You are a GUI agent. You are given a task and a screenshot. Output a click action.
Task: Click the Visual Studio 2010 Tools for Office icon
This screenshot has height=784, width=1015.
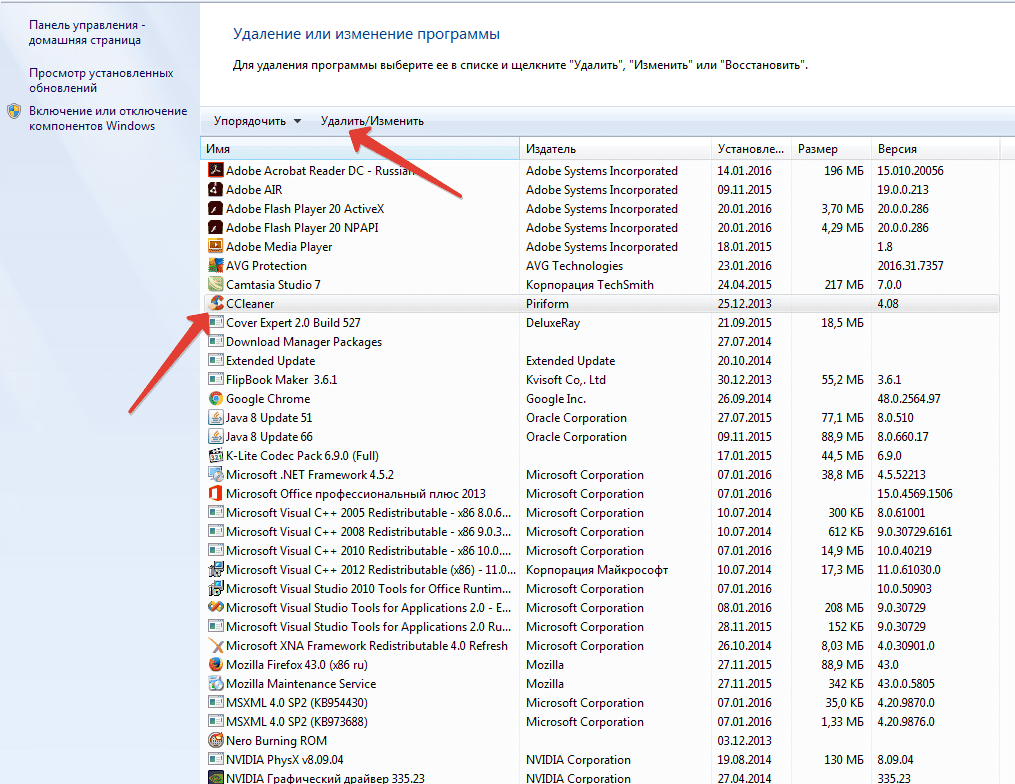click(x=216, y=588)
